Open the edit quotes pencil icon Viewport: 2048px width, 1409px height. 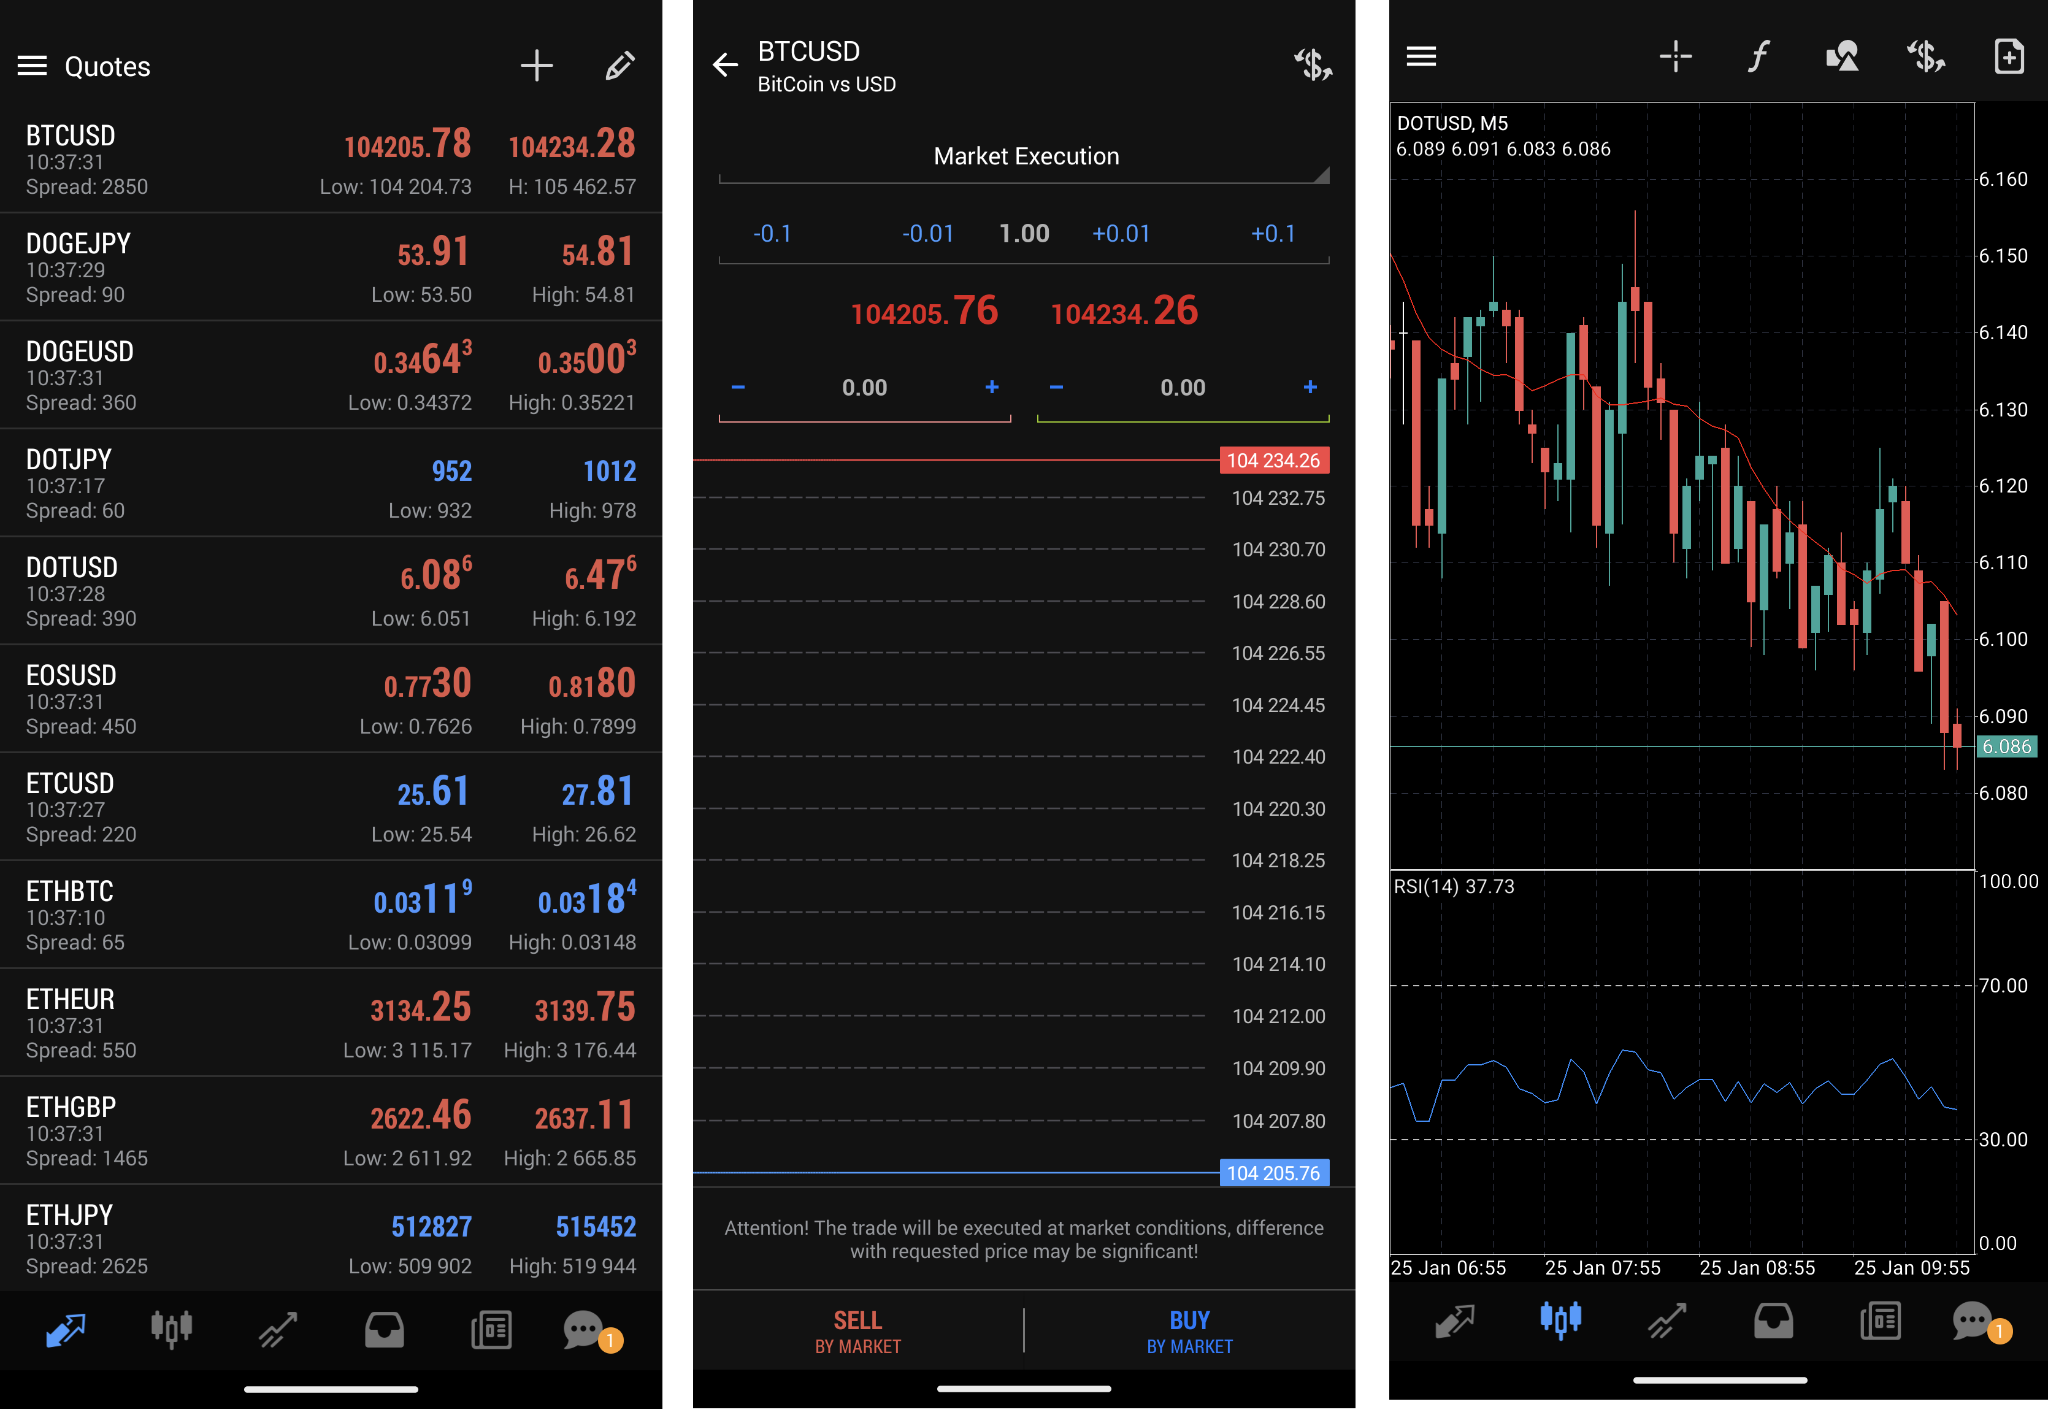coord(619,66)
